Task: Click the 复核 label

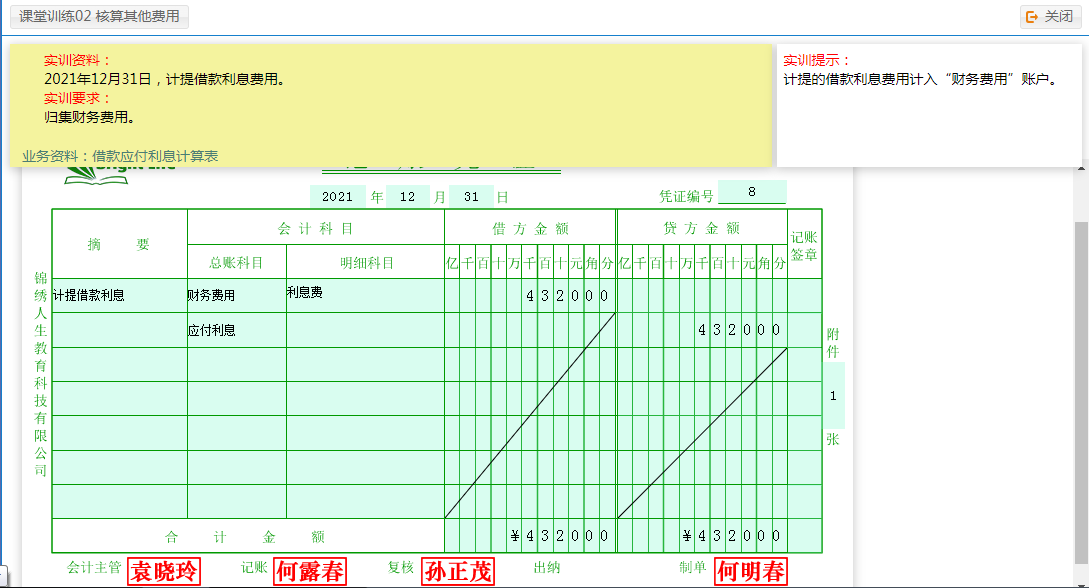Action: (x=401, y=567)
